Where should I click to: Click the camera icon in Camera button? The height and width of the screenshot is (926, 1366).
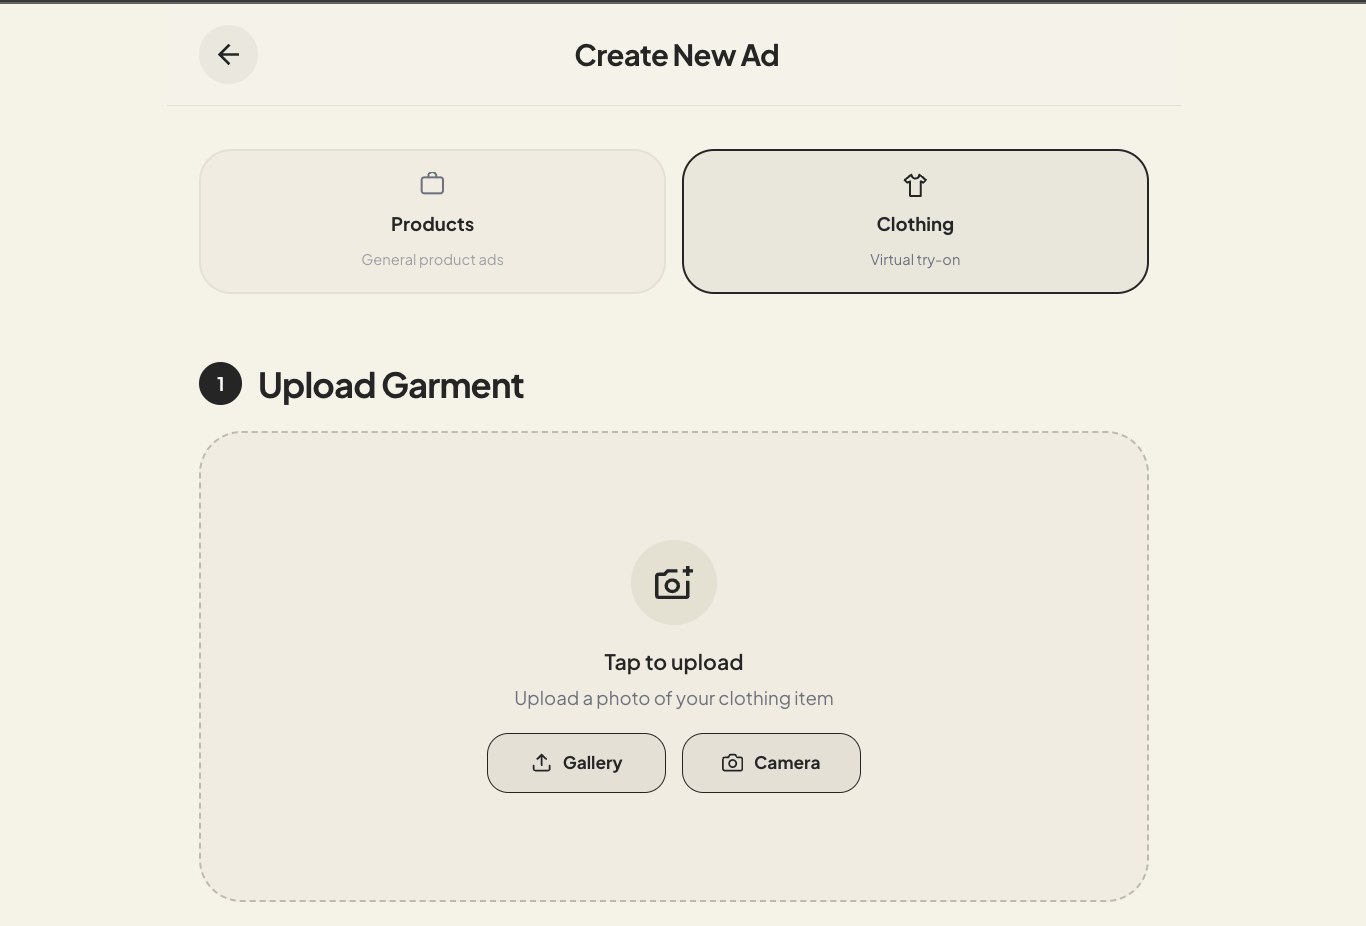tap(733, 763)
